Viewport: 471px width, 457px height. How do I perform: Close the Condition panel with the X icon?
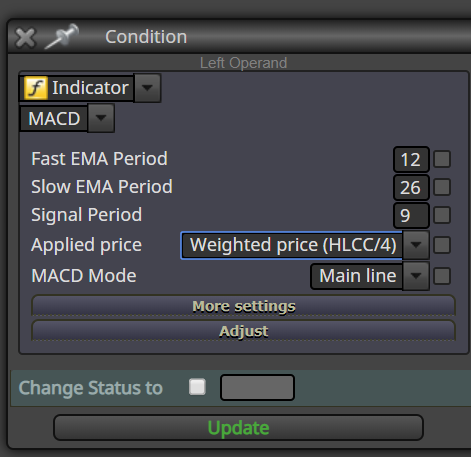coord(25,38)
